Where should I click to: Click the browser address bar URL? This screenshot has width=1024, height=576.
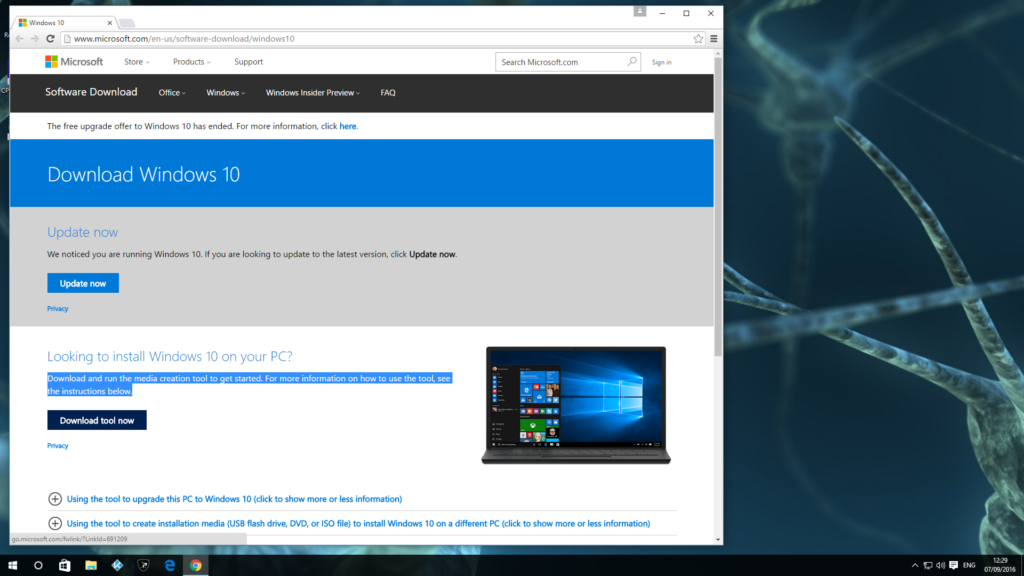point(184,39)
